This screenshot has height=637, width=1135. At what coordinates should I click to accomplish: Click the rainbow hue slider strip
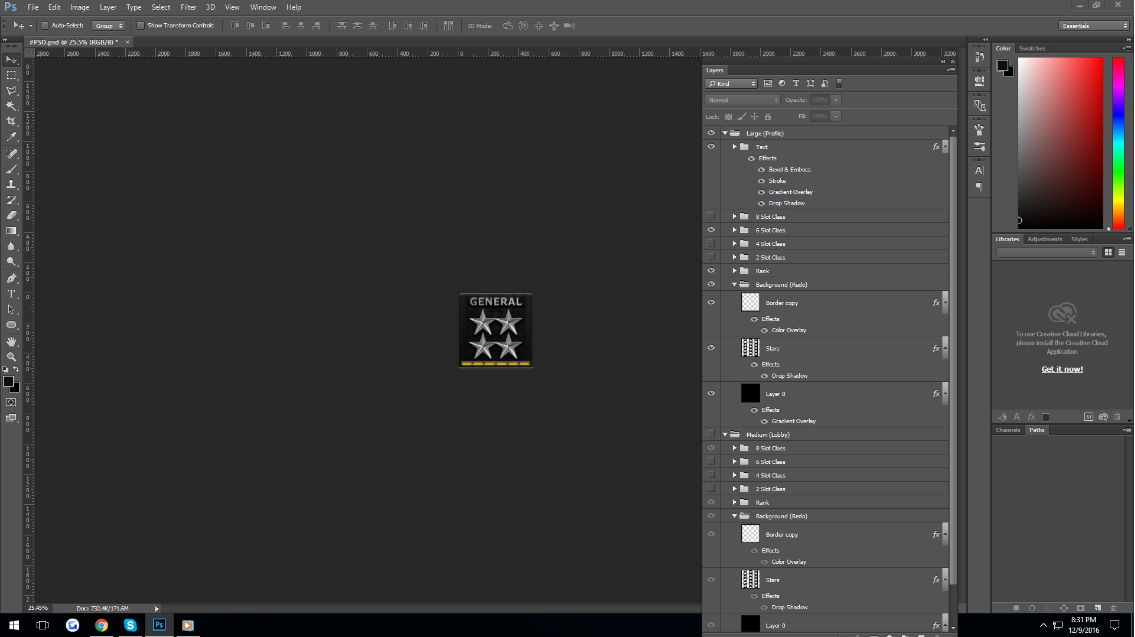tap(1118, 143)
